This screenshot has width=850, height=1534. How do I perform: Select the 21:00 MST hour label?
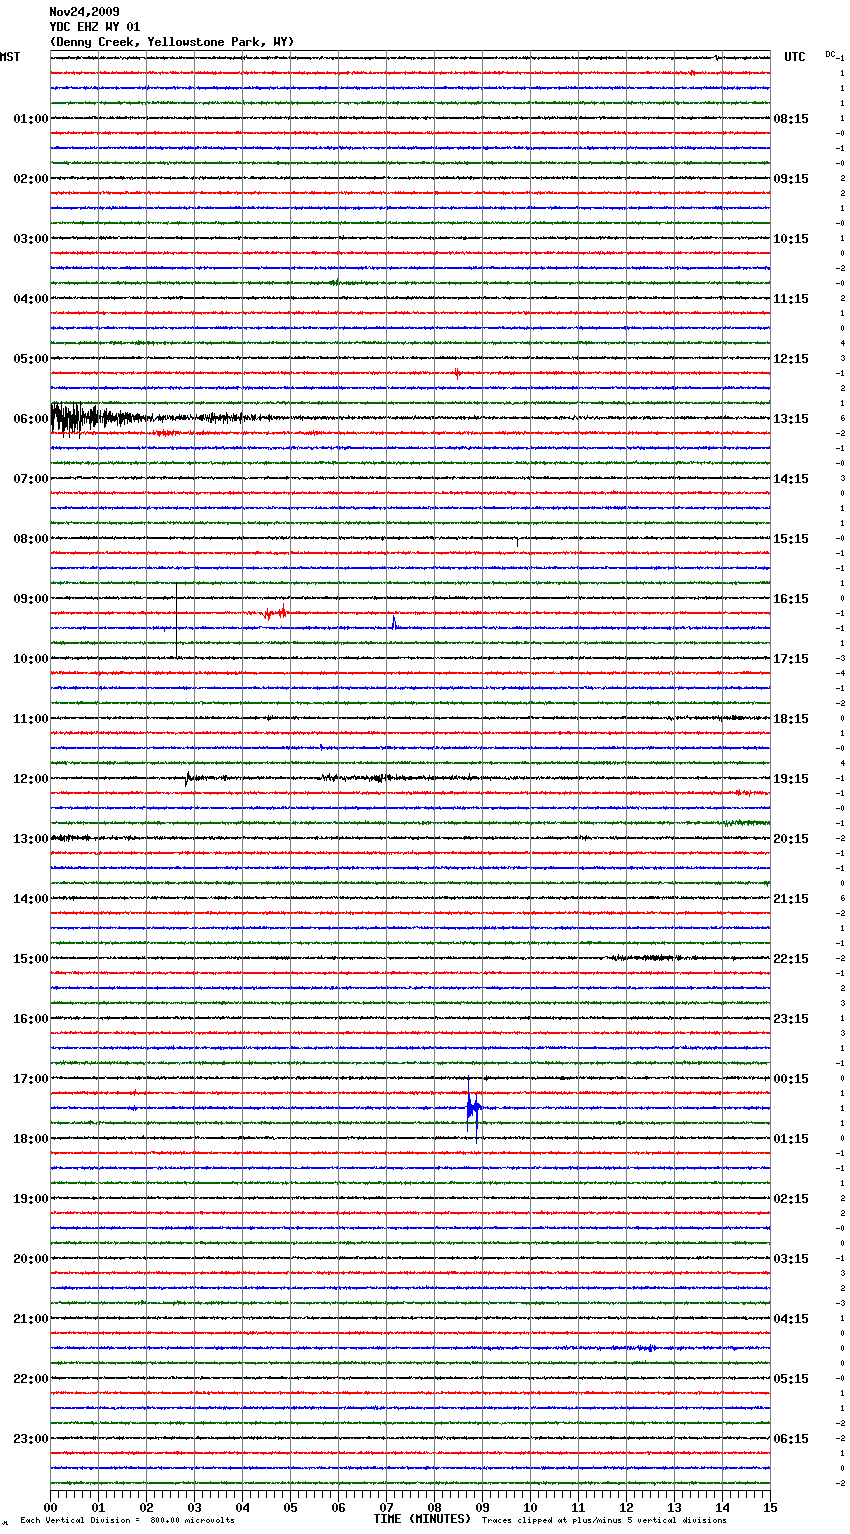coord(31,1319)
